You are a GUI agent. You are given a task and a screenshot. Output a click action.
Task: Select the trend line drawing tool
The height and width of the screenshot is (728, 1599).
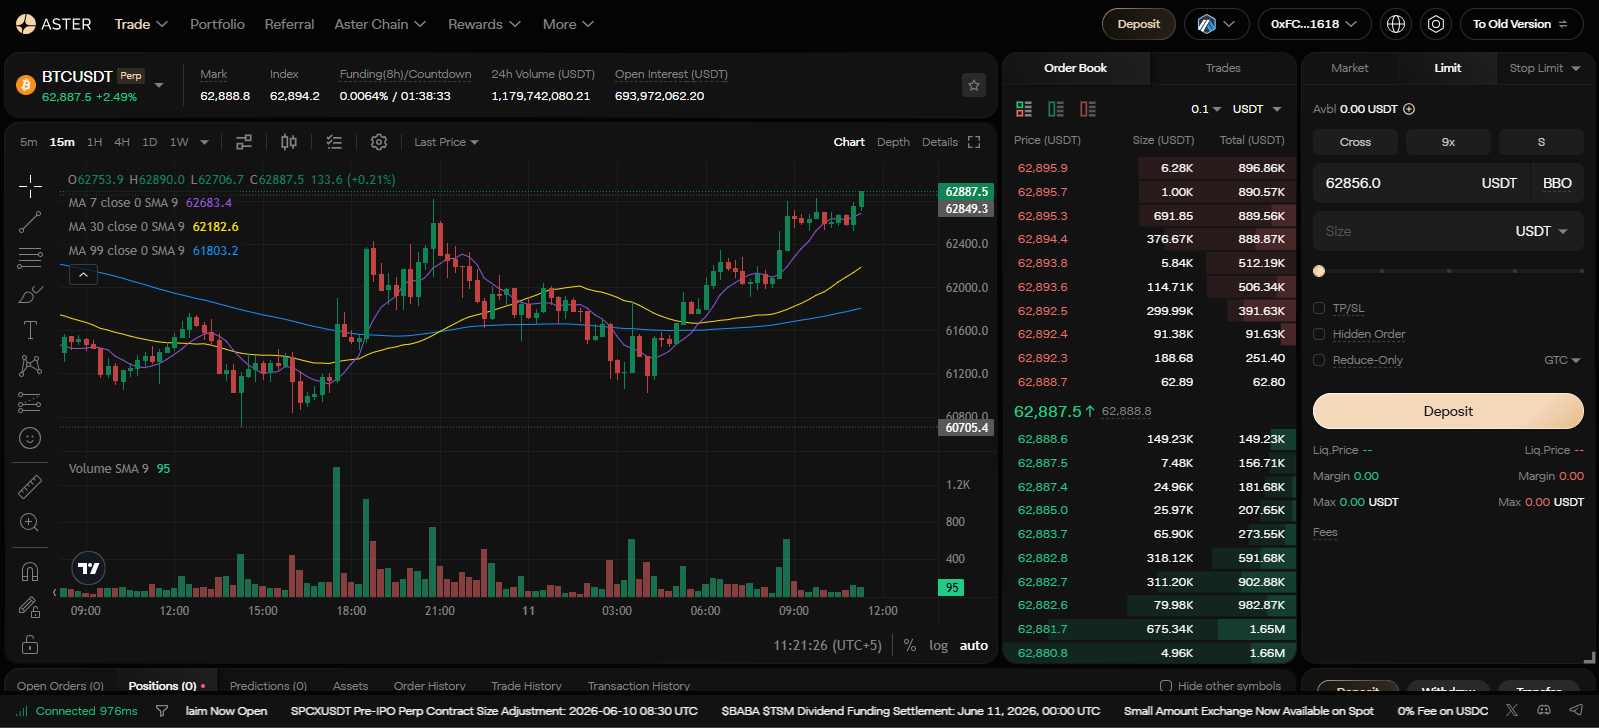(x=30, y=222)
